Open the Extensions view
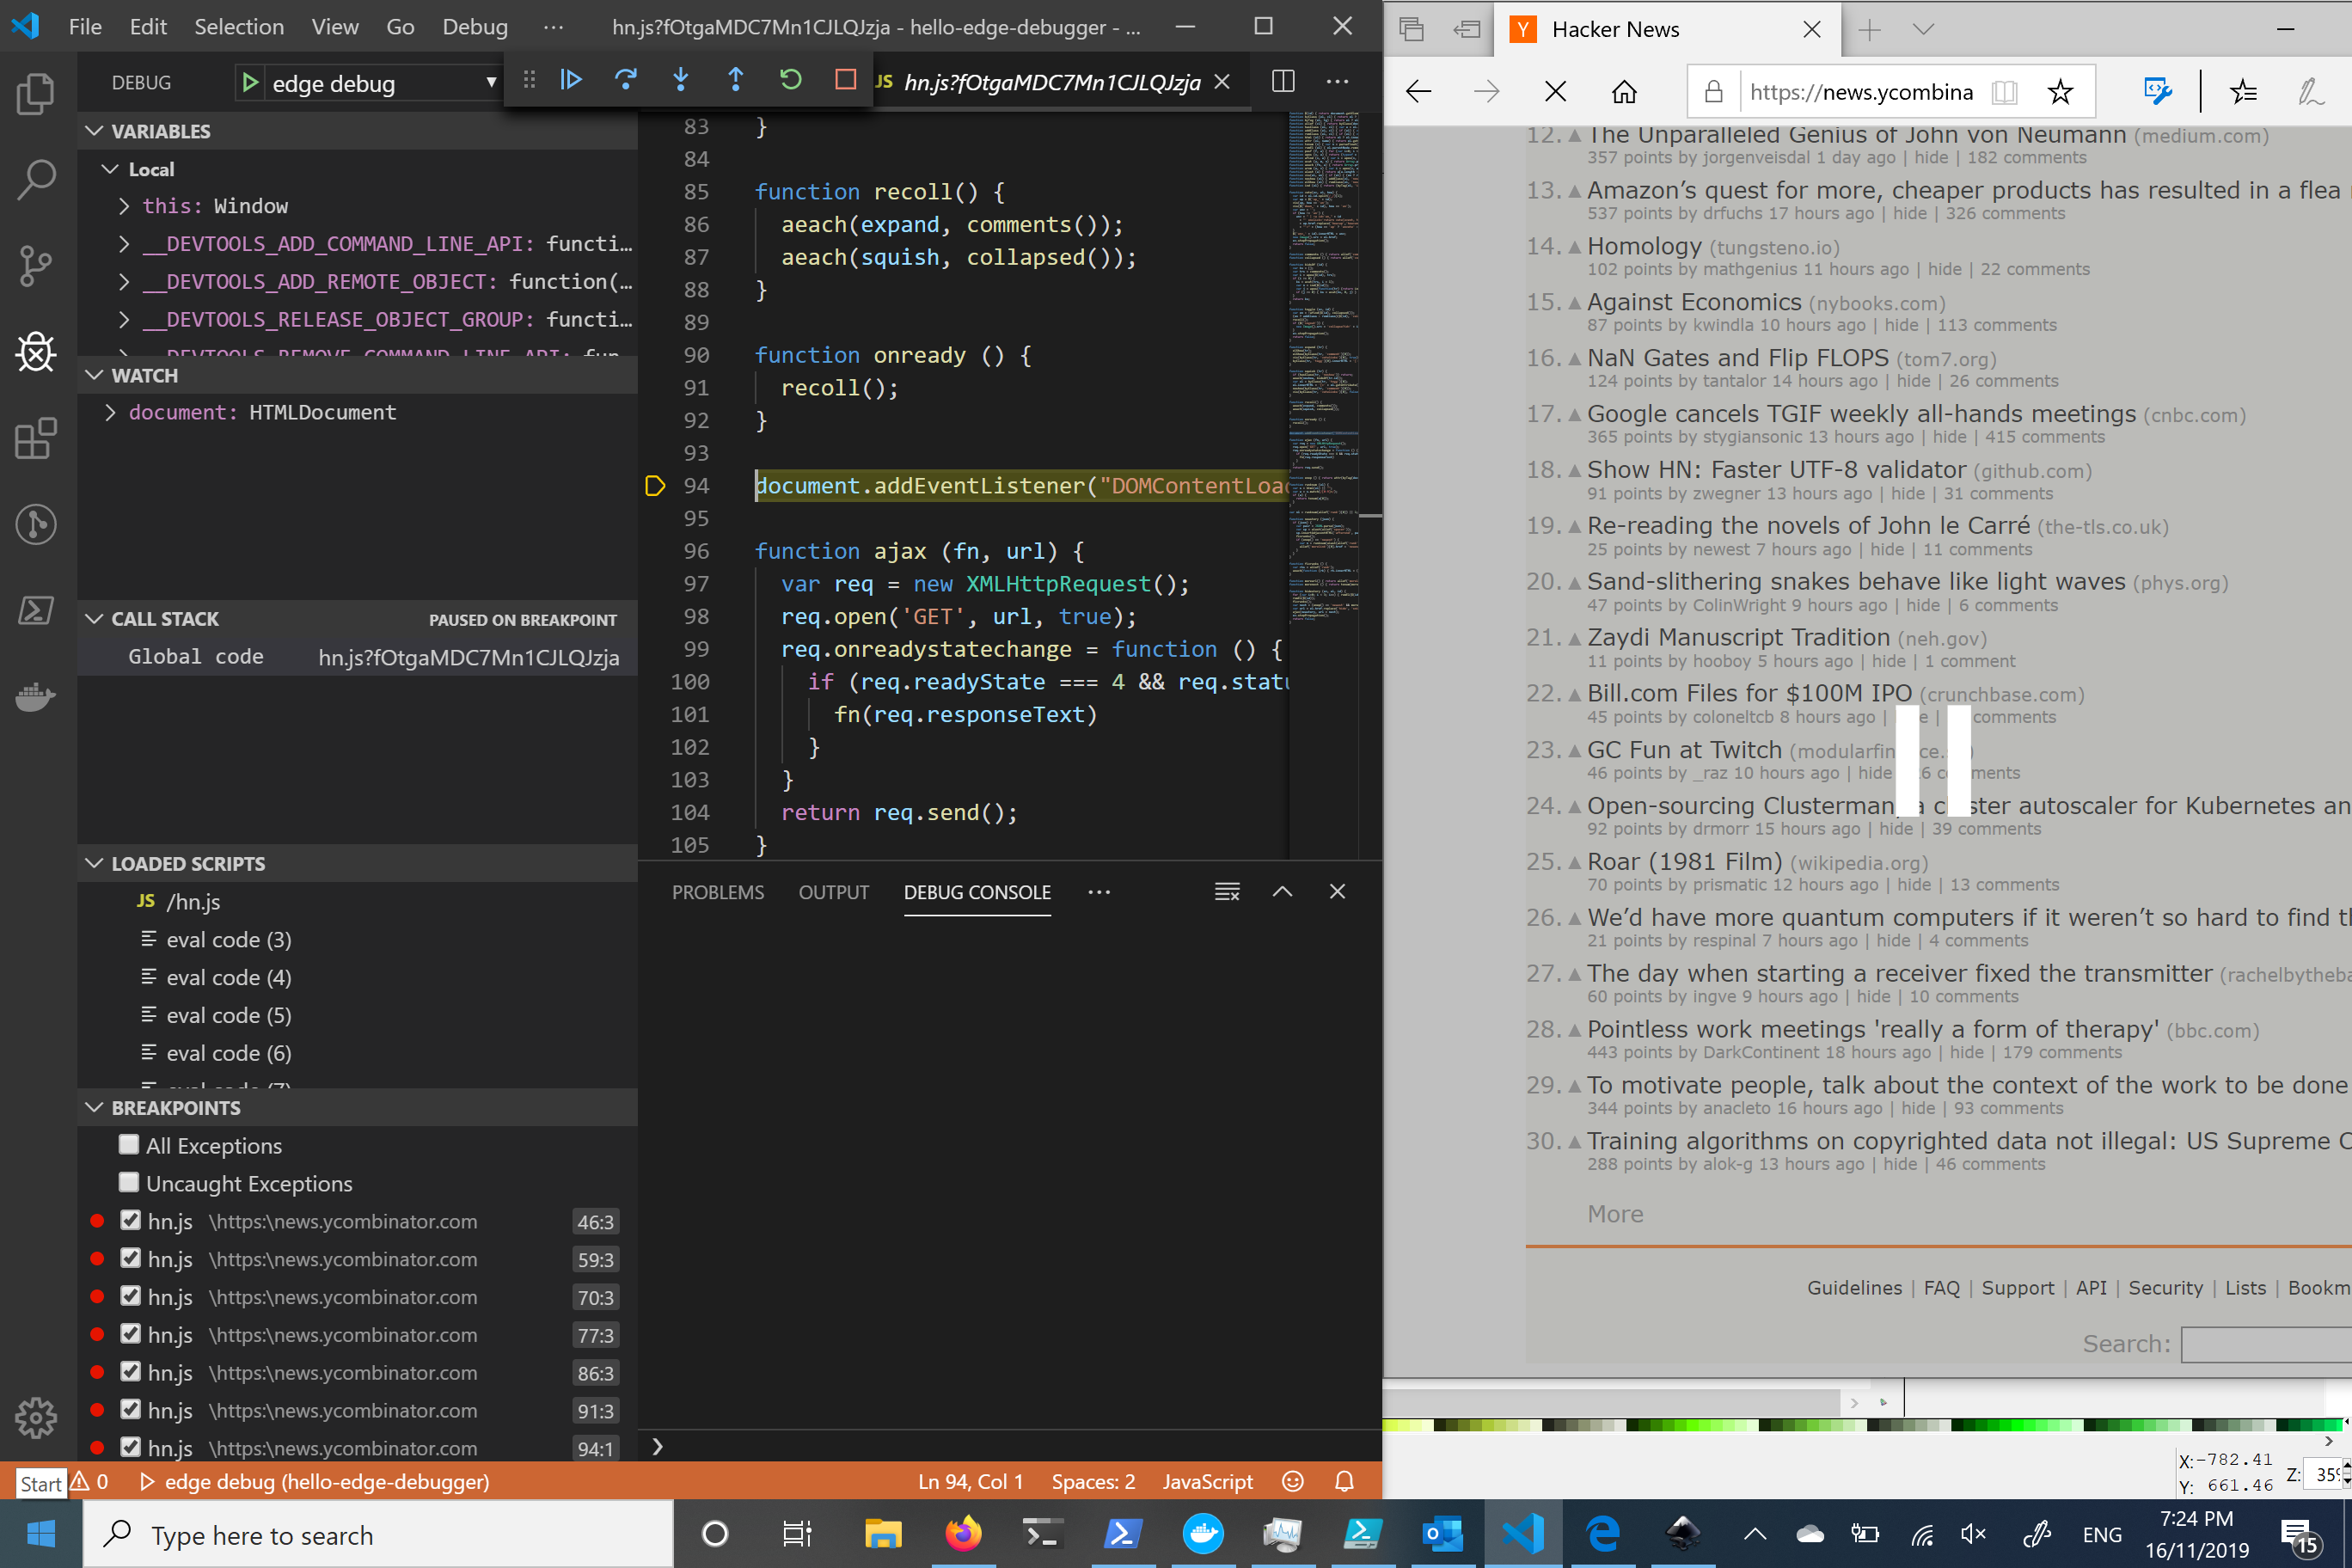The image size is (2352, 1568). coord(36,438)
